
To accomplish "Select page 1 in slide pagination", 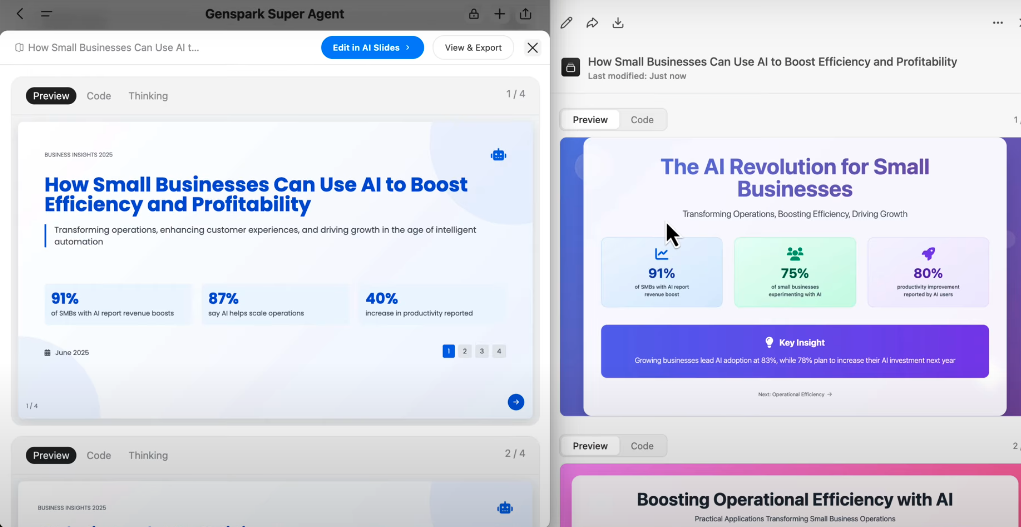I will click(449, 351).
